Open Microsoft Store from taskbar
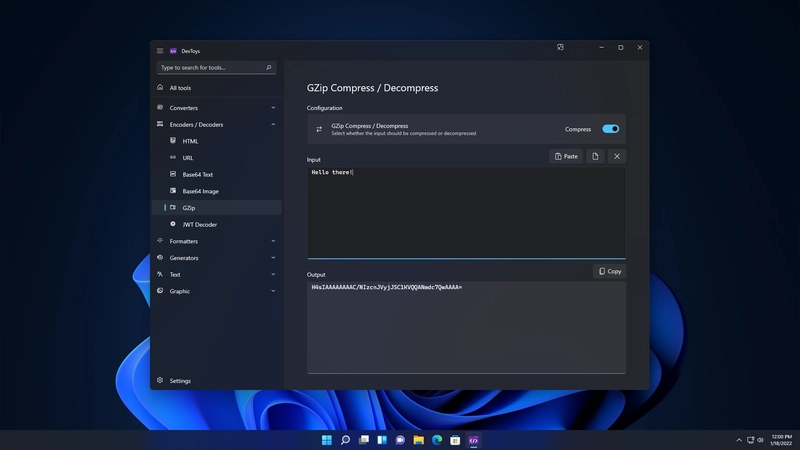Screen dimensions: 800x450 click(x=455, y=440)
